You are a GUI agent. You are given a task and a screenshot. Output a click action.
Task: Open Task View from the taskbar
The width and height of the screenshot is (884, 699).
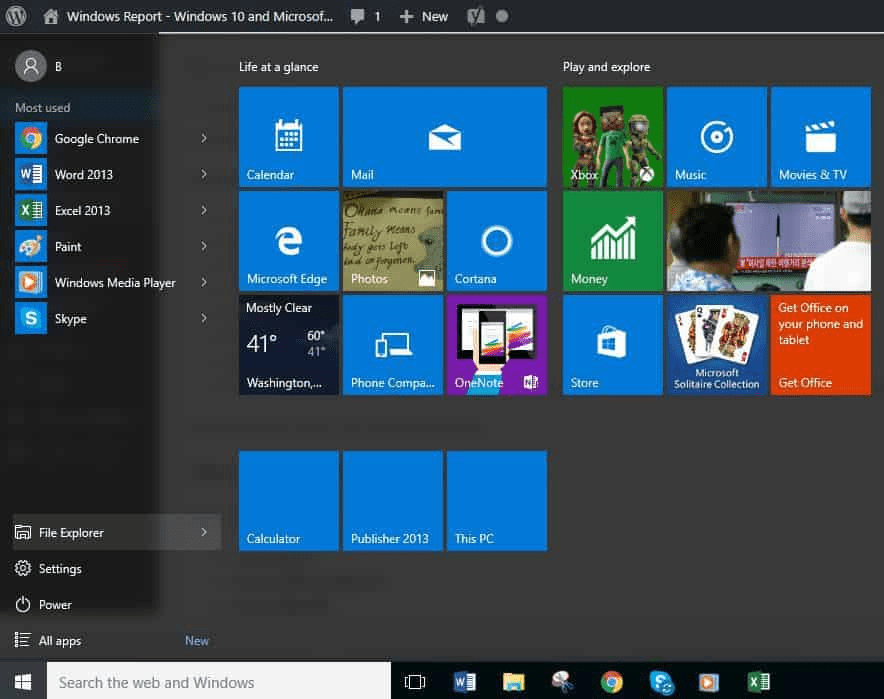coord(414,681)
